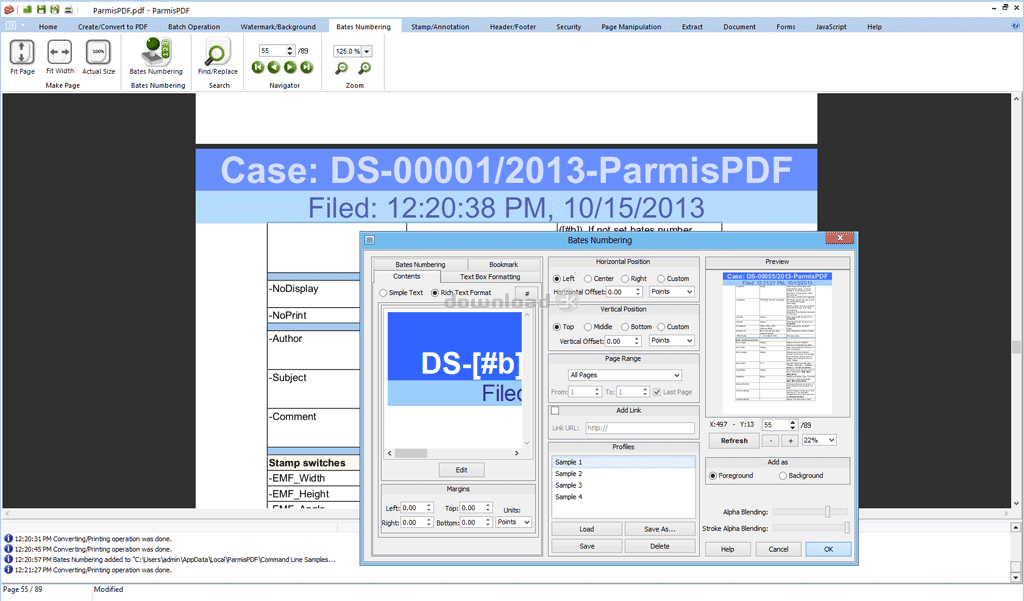Click the Left margin spinner arrows

428,508
